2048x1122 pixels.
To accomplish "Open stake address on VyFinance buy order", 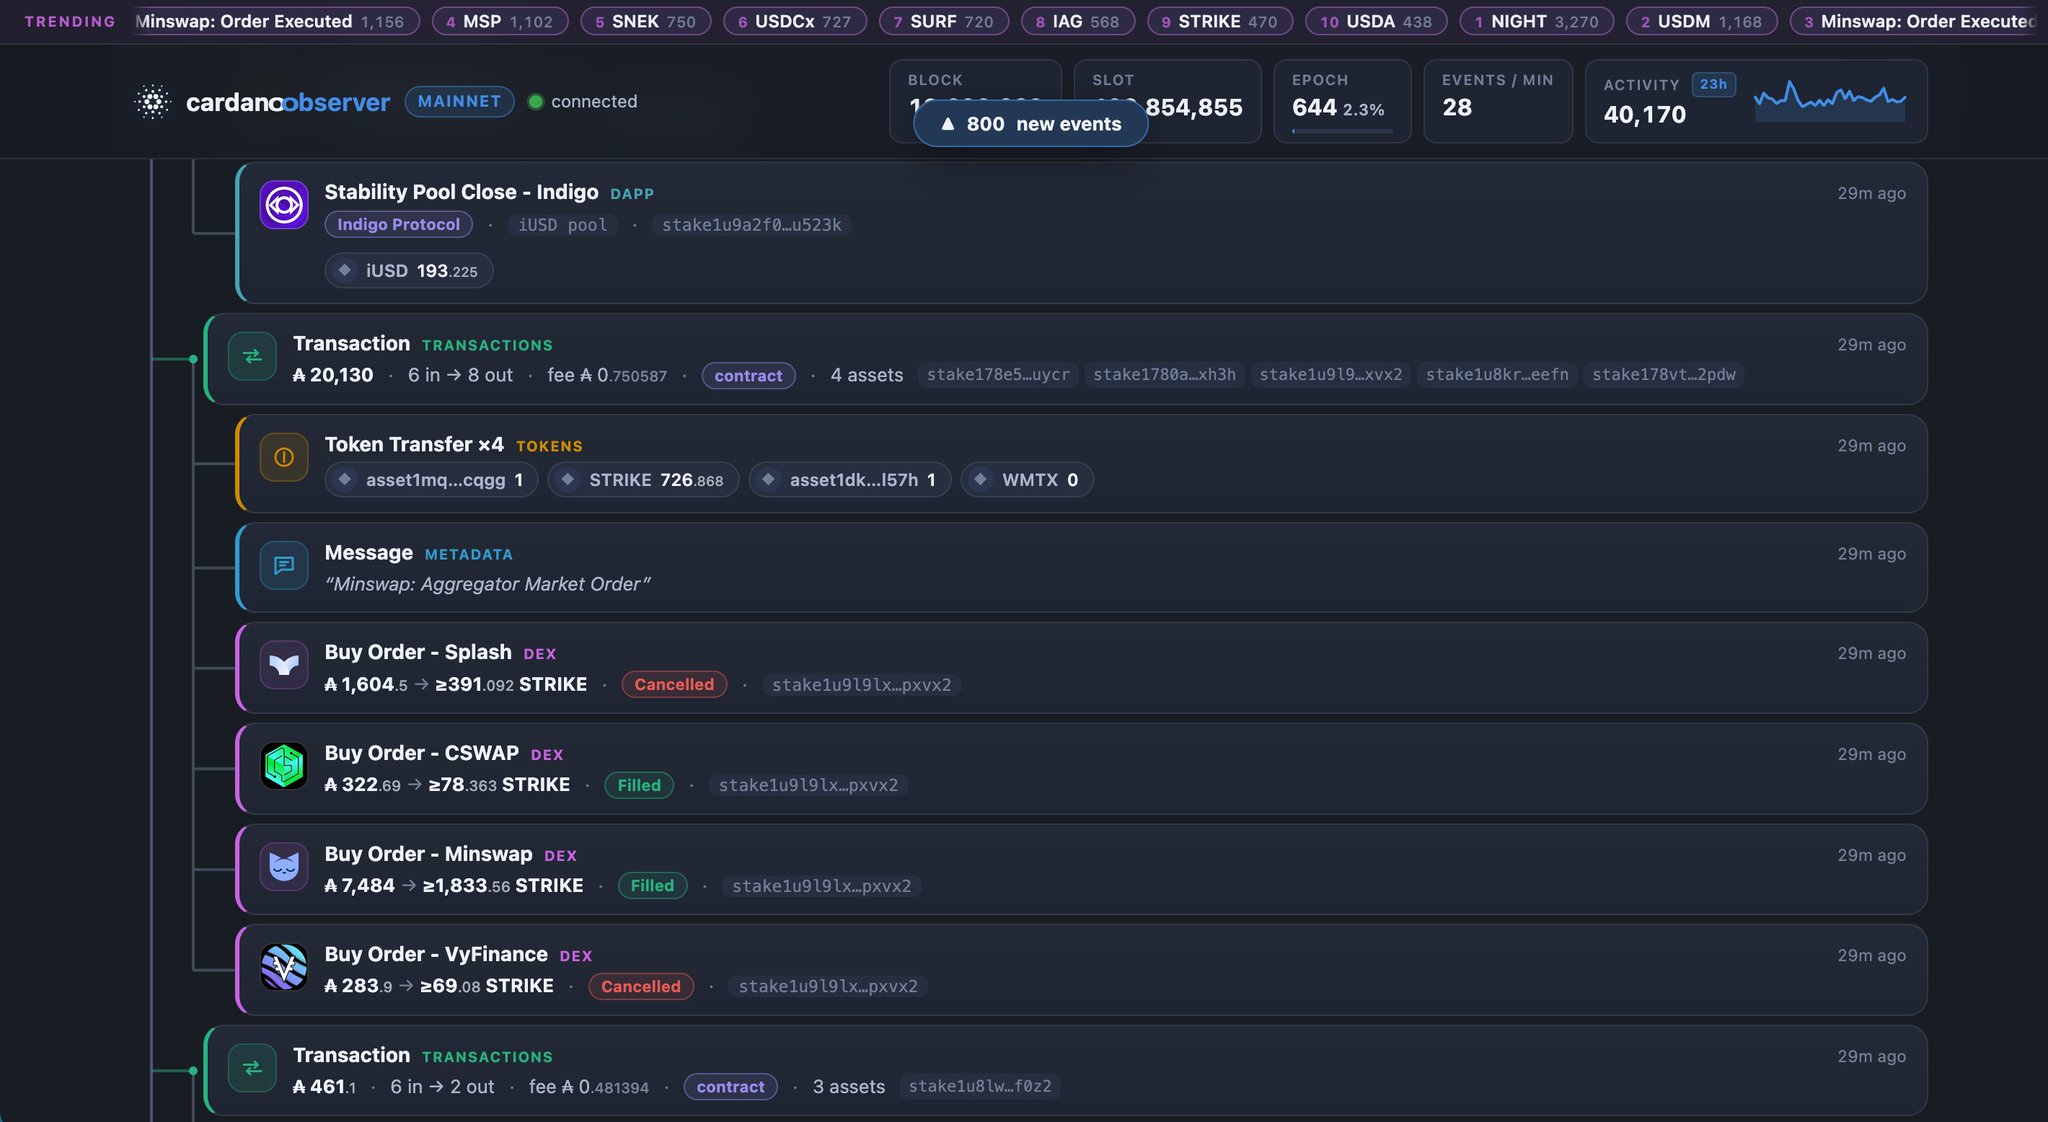I will coord(828,986).
